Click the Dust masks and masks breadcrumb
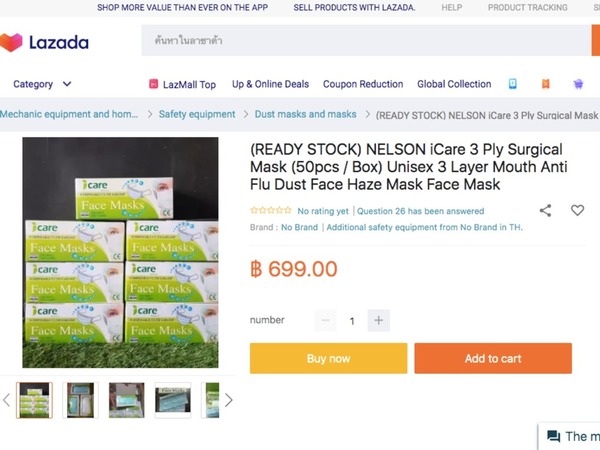 (x=305, y=114)
